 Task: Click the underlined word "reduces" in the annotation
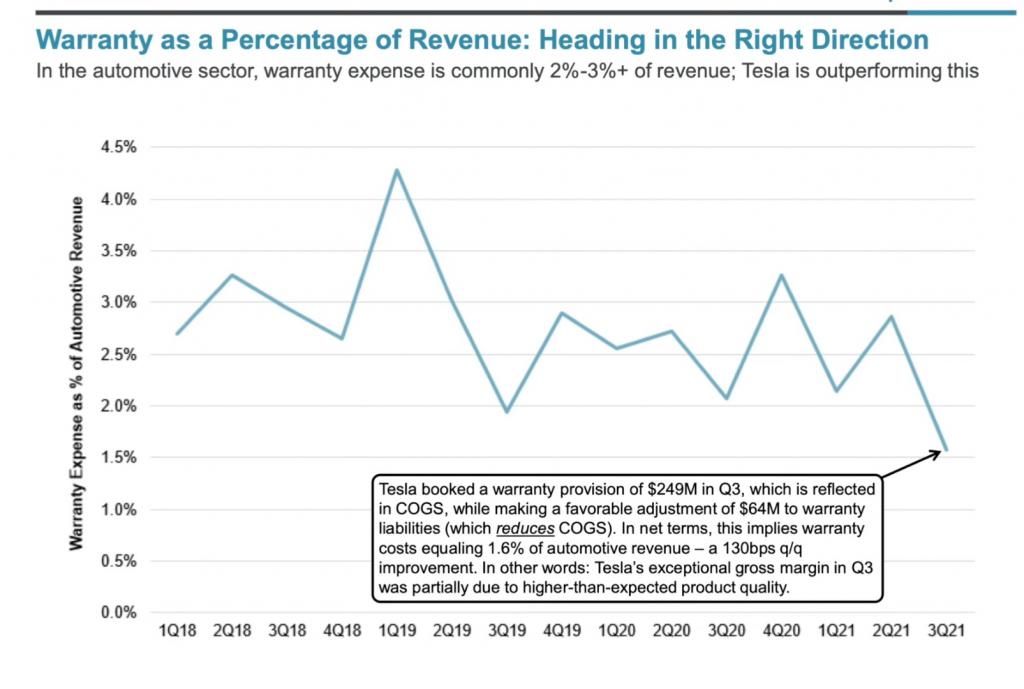click(525, 528)
